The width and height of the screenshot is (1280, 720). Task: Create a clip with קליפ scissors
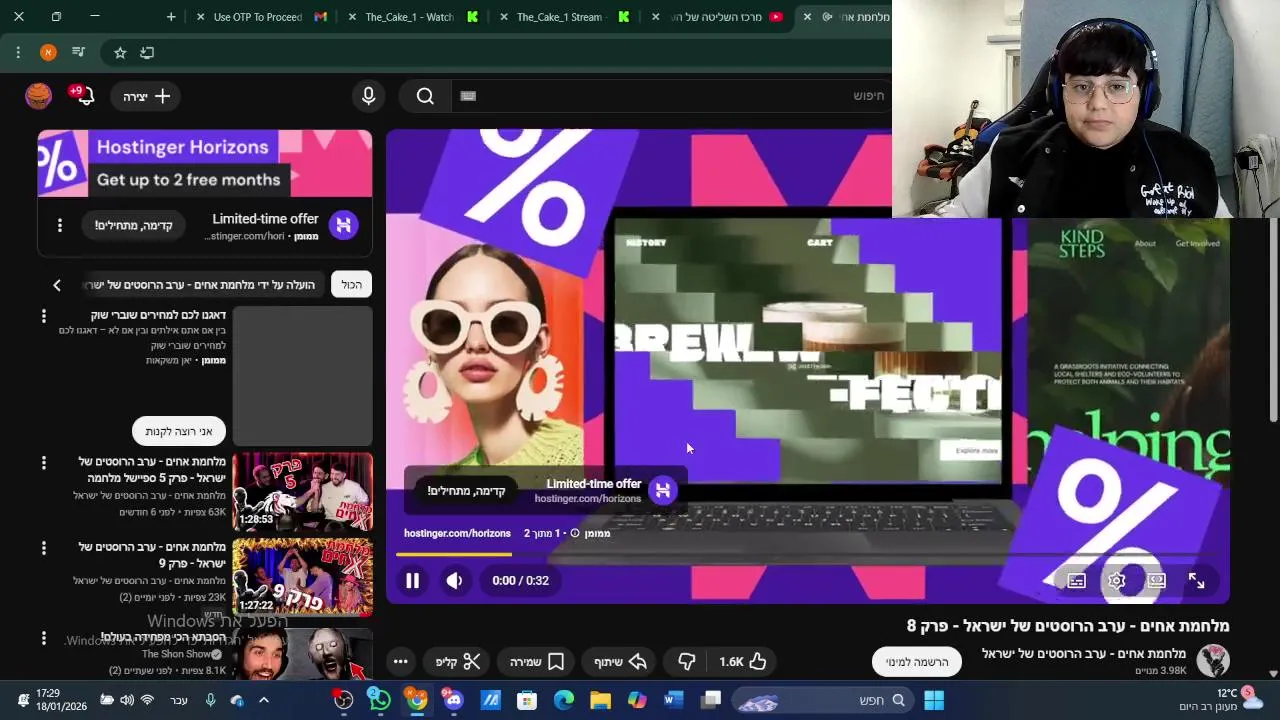458,661
